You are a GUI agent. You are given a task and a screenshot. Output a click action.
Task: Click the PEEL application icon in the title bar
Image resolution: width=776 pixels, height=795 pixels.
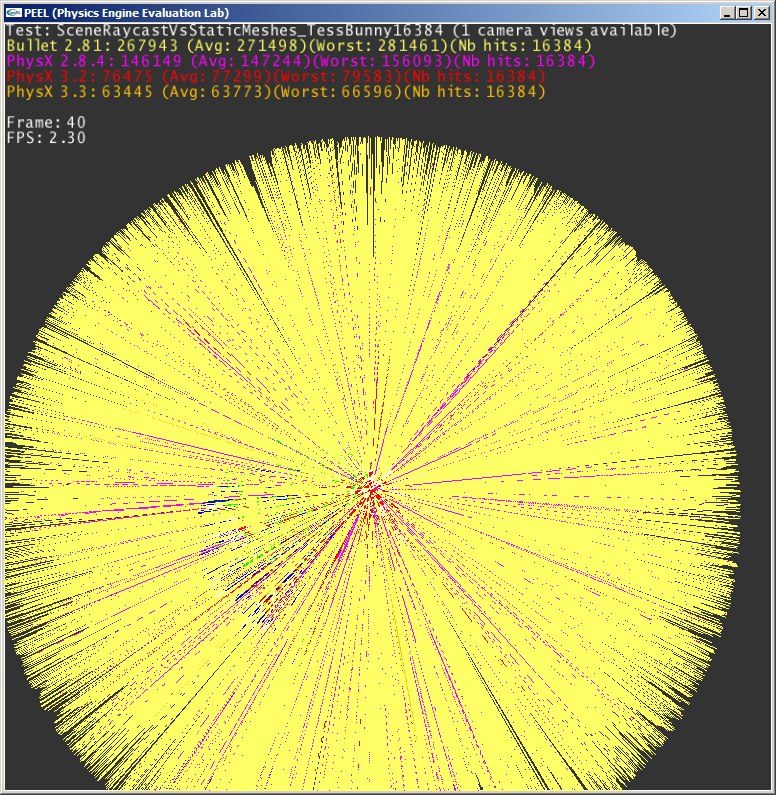[14, 13]
